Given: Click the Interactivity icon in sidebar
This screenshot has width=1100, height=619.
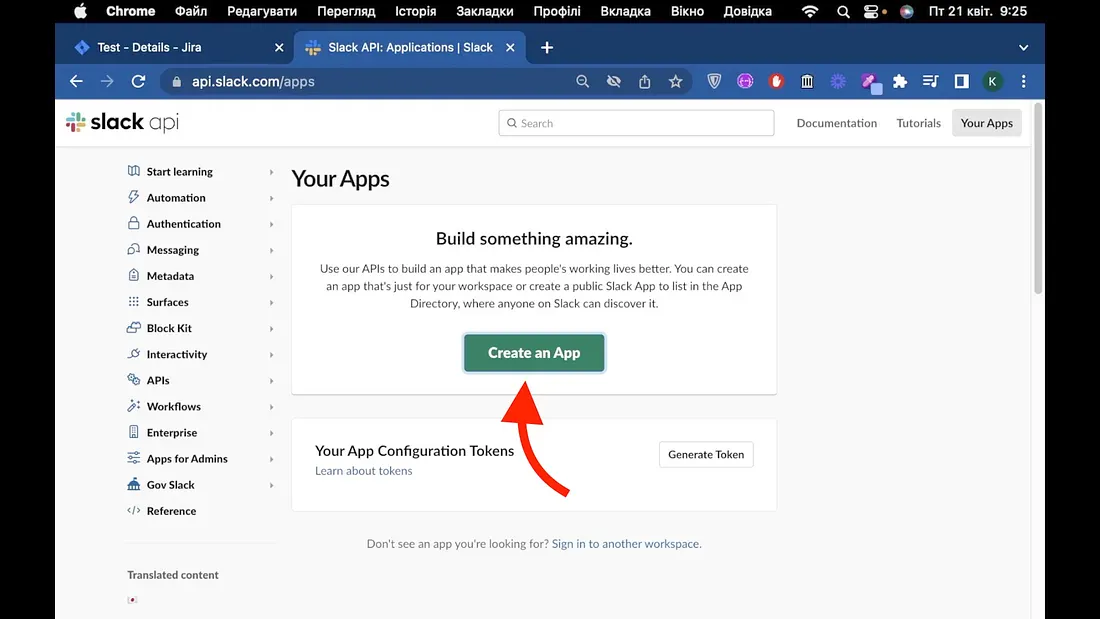Looking at the screenshot, I should pyautogui.click(x=133, y=354).
